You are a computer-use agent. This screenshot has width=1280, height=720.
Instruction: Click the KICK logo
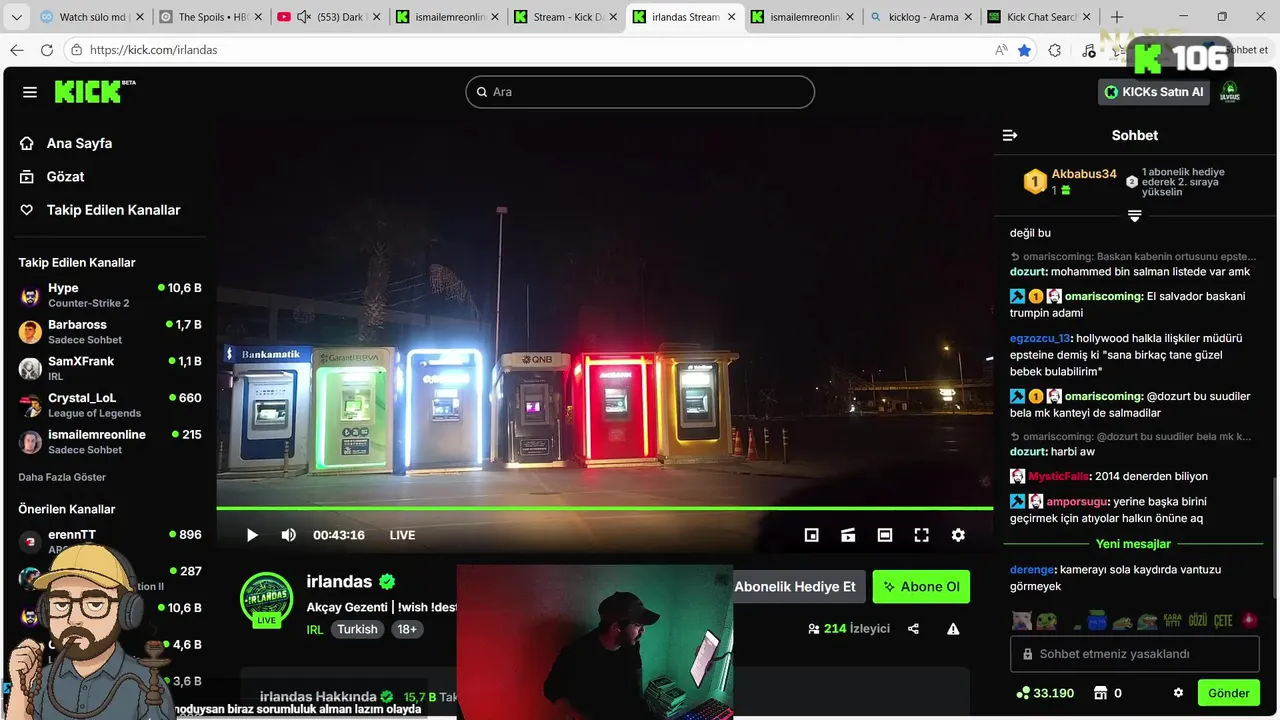[x=94, y=91]
